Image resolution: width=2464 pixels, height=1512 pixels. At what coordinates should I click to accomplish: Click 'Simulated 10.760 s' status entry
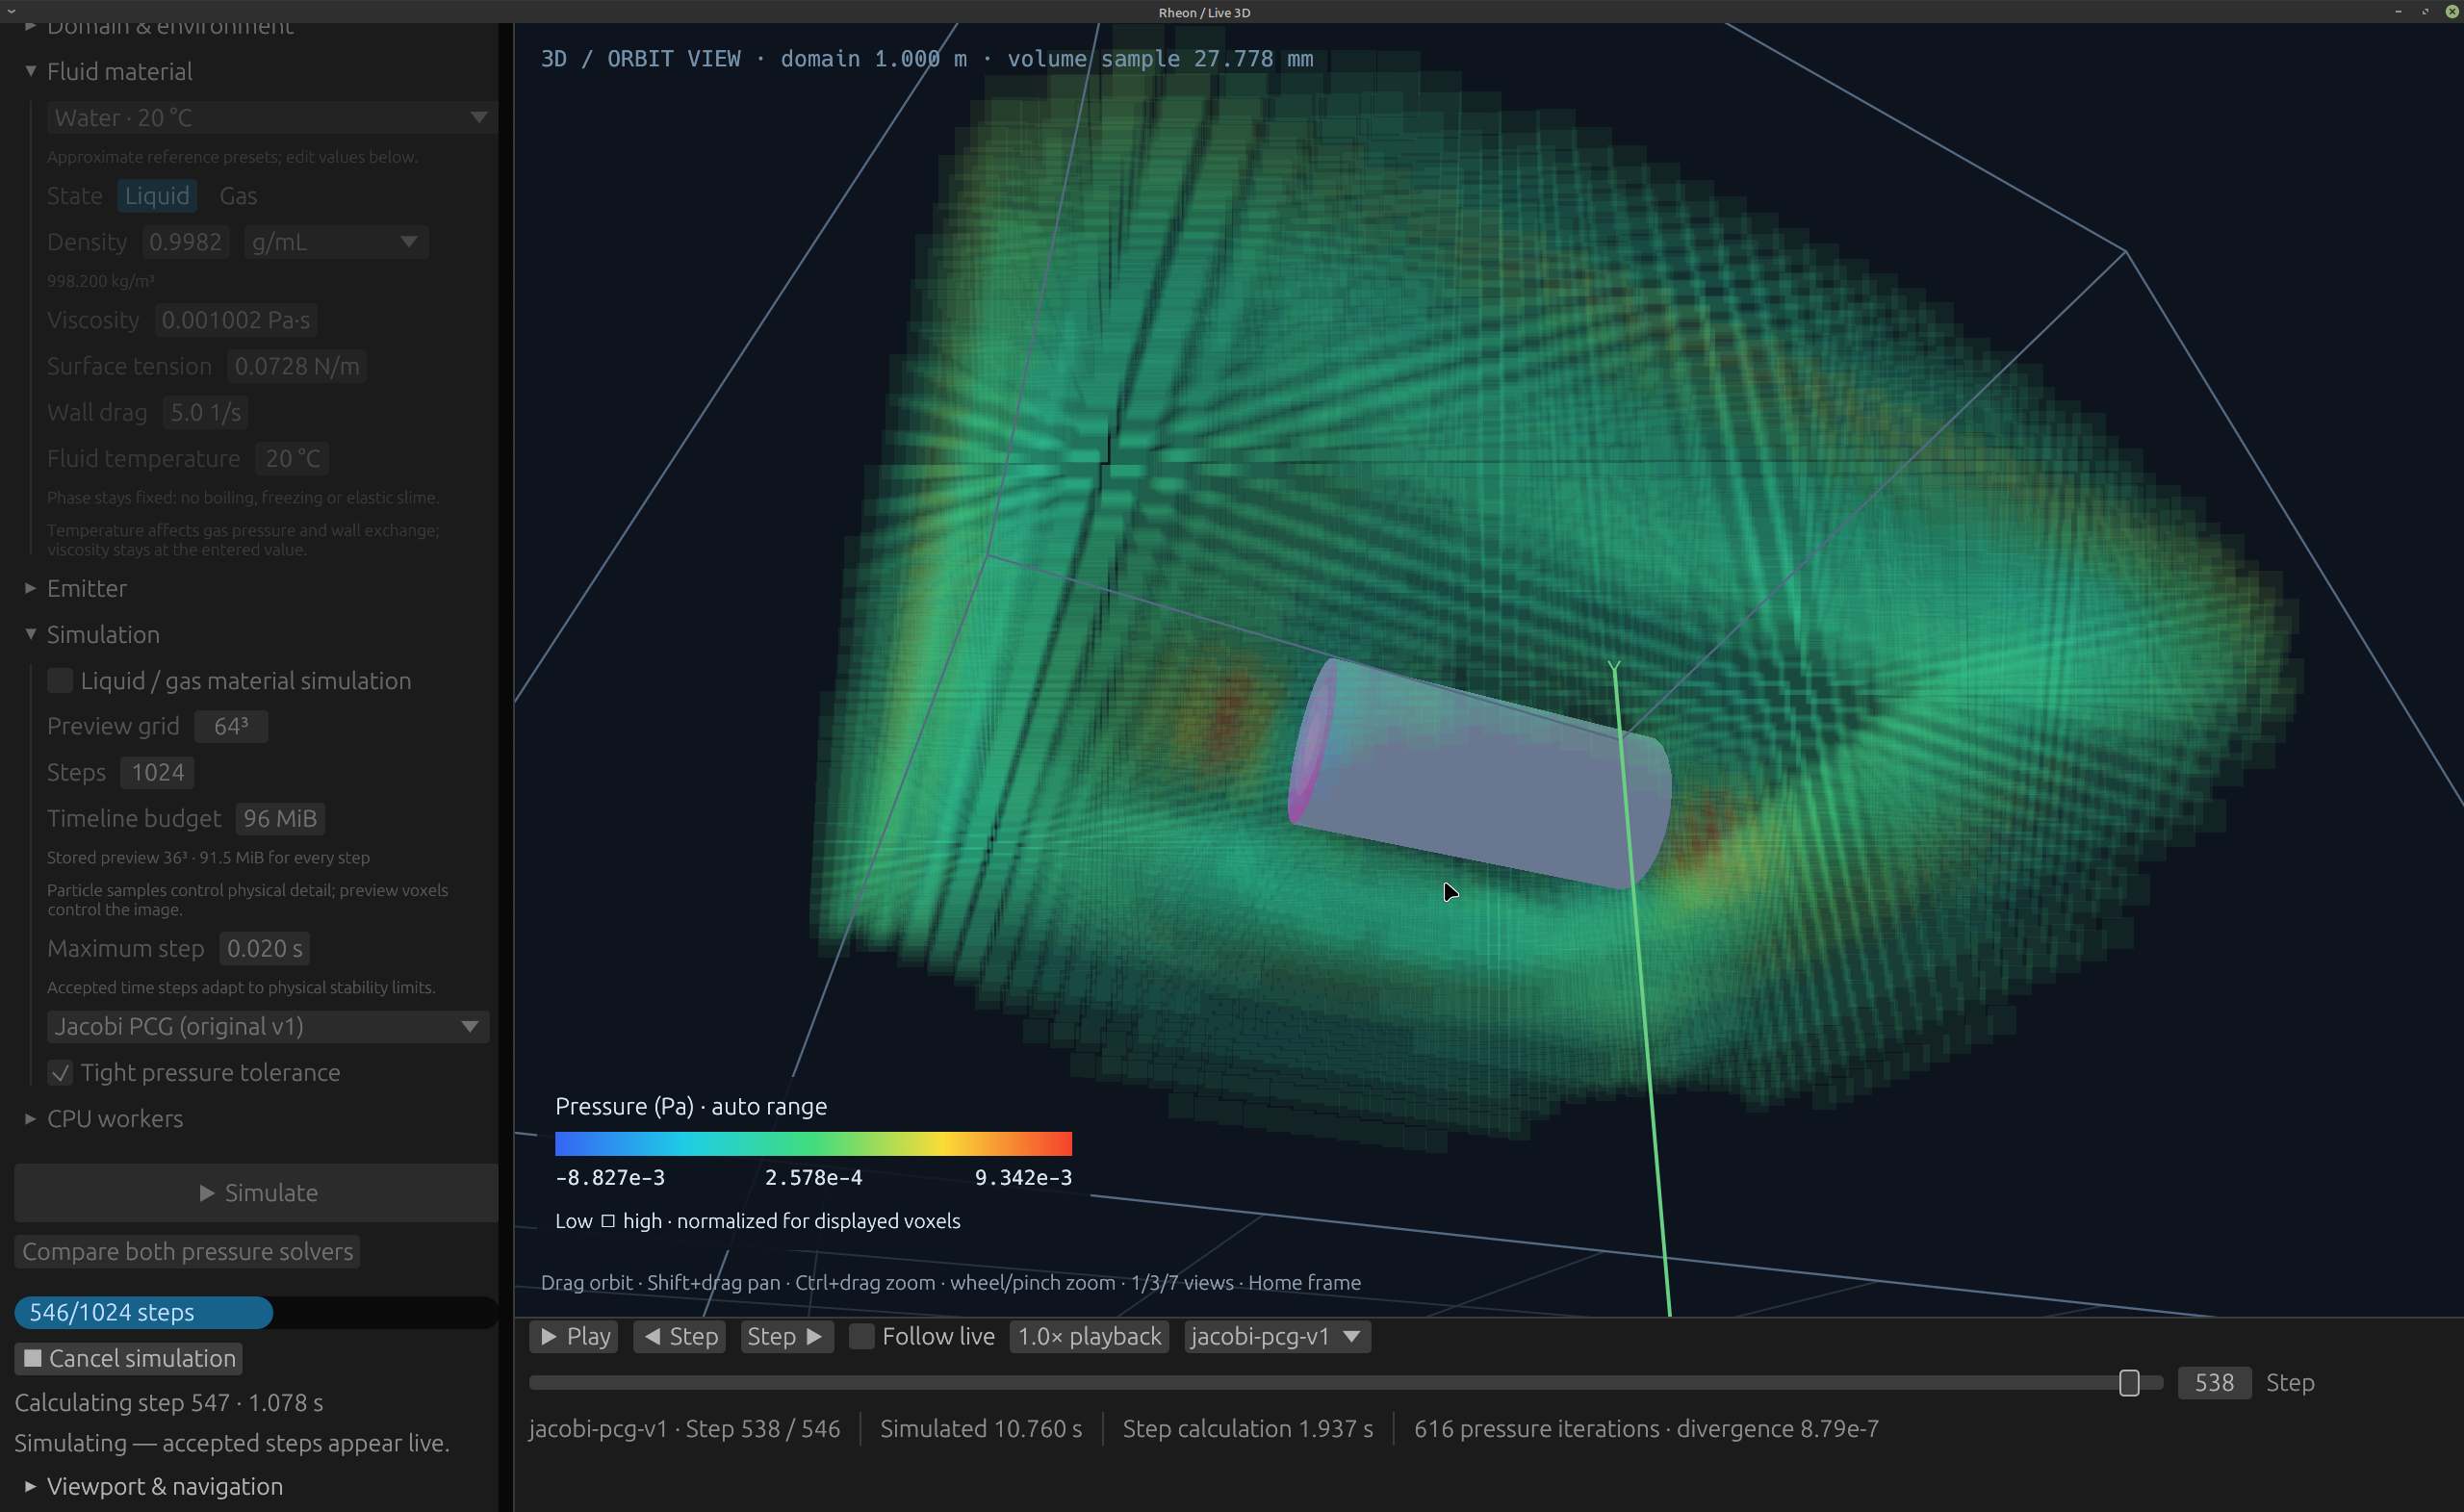click(981, 1428)
